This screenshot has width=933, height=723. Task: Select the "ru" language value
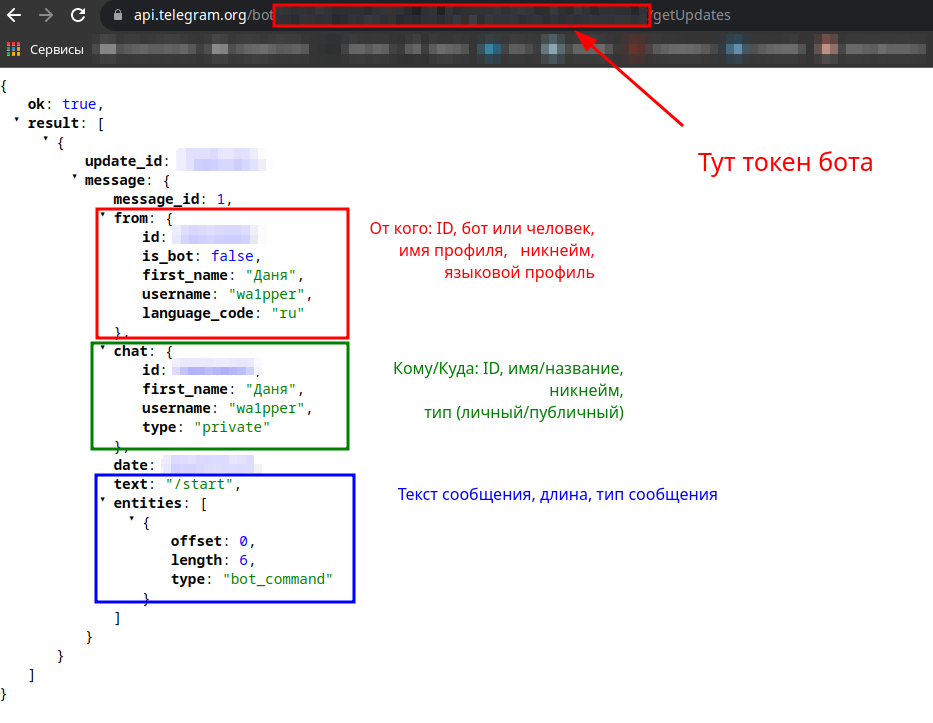pyautogui.click(x=288, y=314)
